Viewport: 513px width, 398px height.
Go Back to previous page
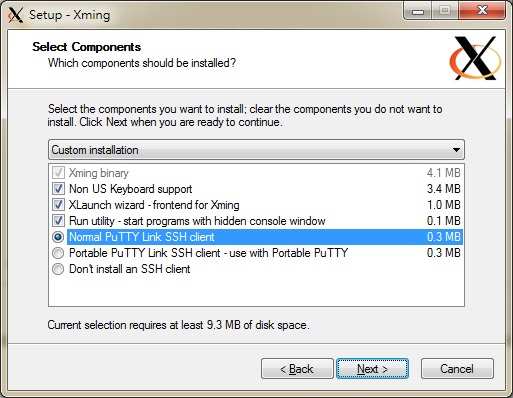click(x=297, y=369)
